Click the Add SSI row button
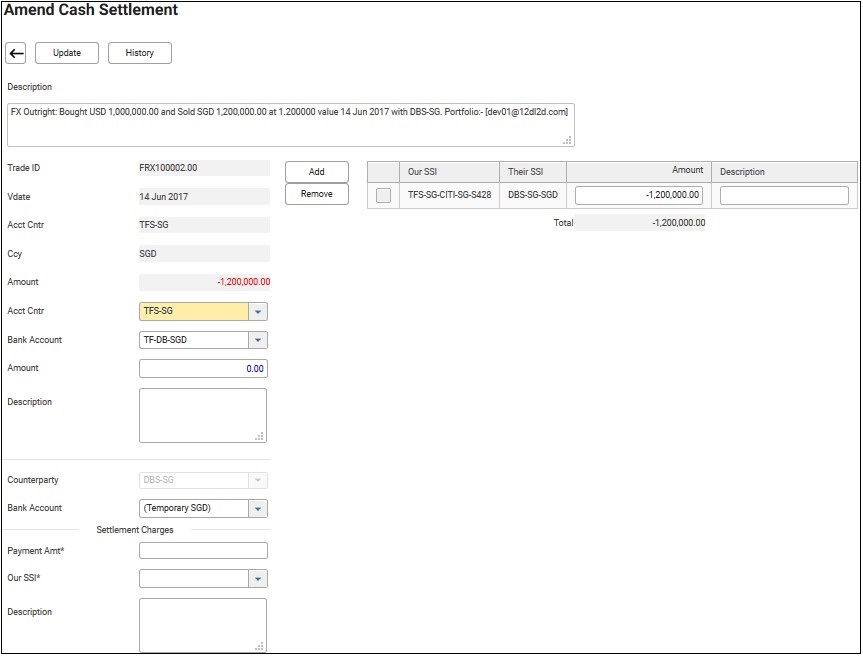 point(316,172)
